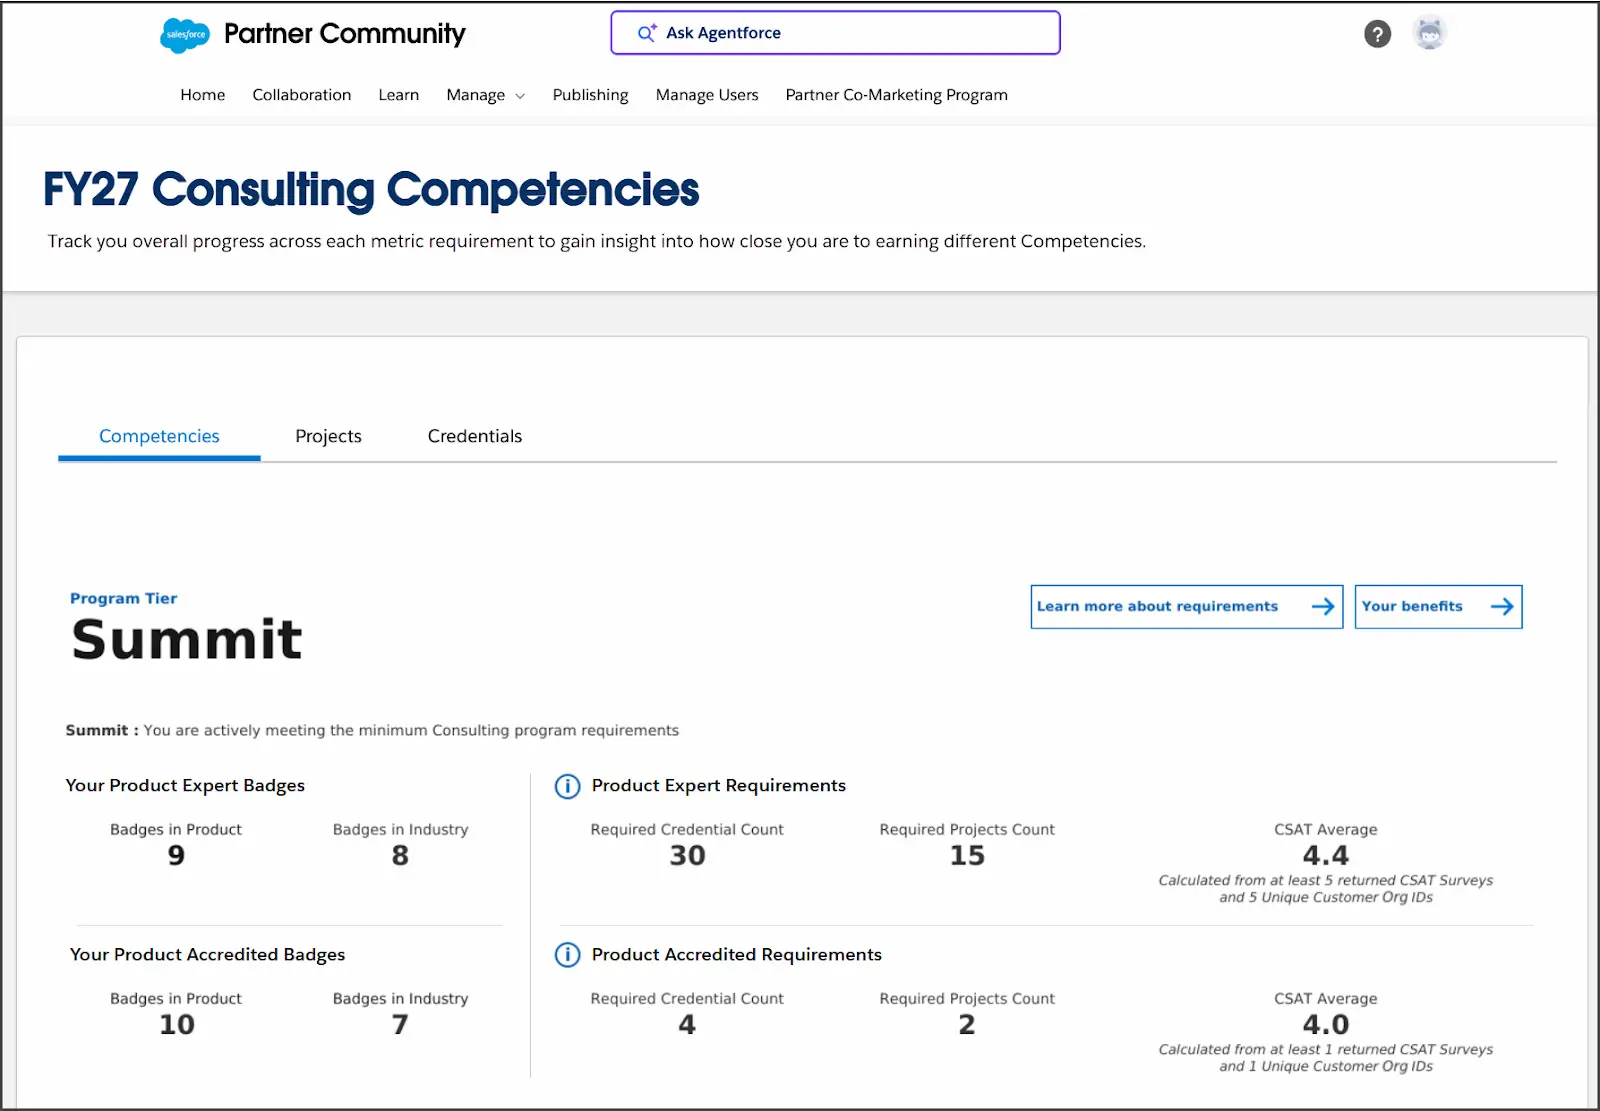Viewport: 1600px width, 1111px height.
Task: Click Required Credential Count value 30
Action: tap(687, 856)
